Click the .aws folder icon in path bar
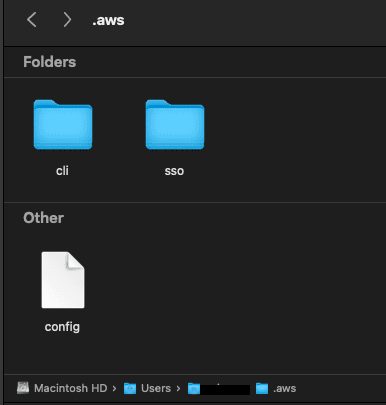Image resolution: width=386 pixels, height=405 pixels. 262,388
